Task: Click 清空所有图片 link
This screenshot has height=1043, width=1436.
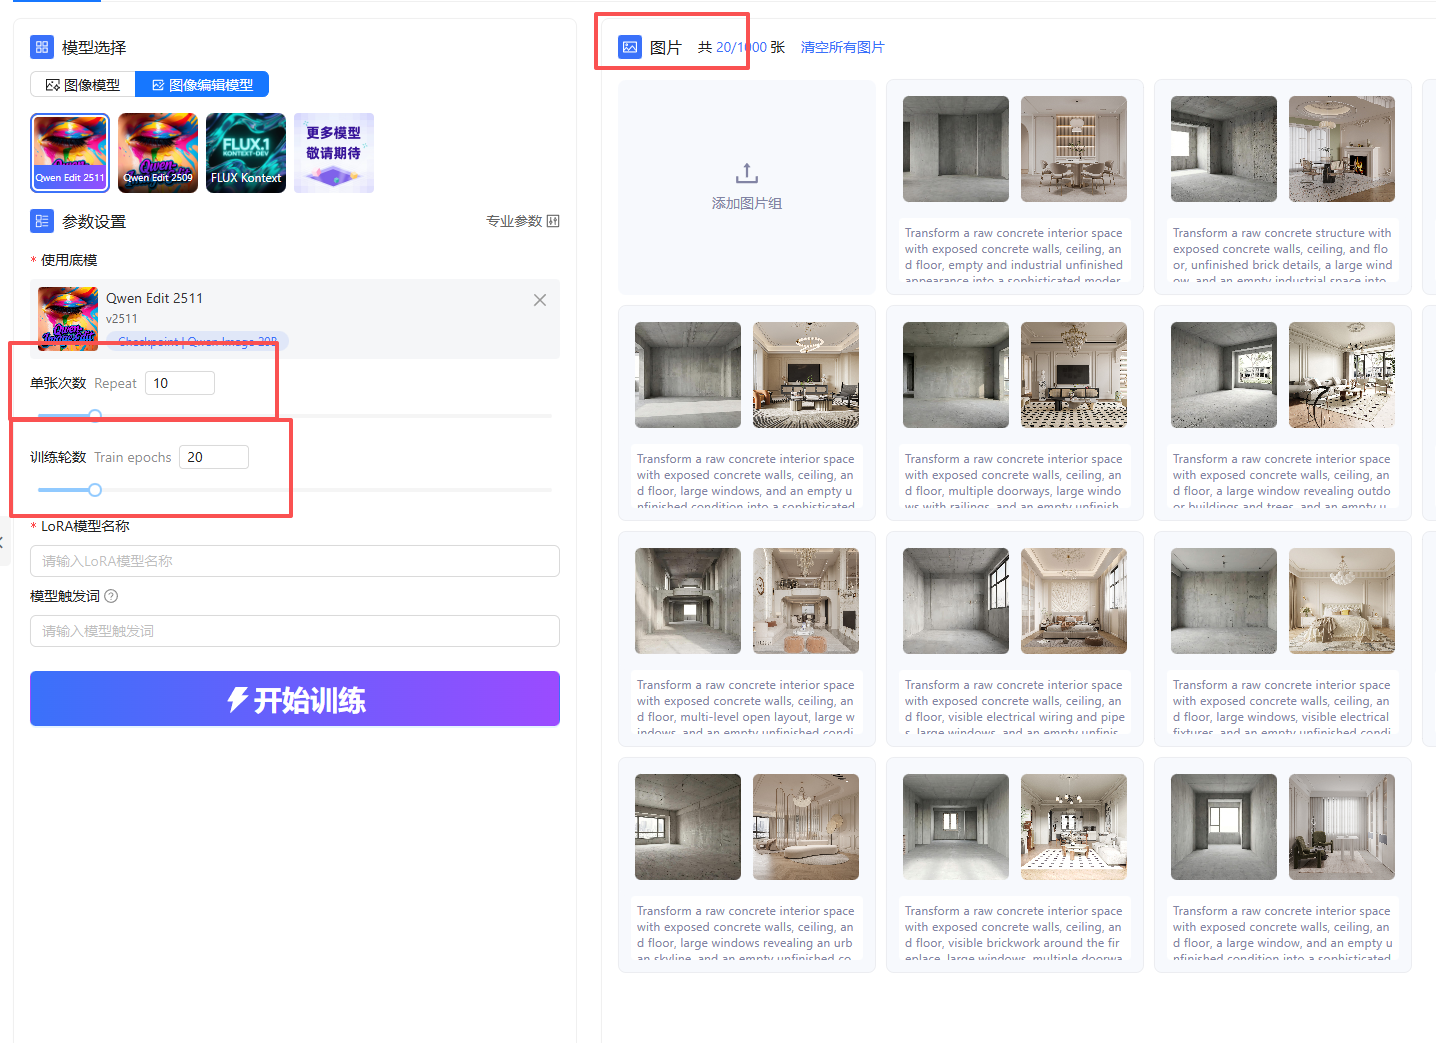Action: click(843, 47)
